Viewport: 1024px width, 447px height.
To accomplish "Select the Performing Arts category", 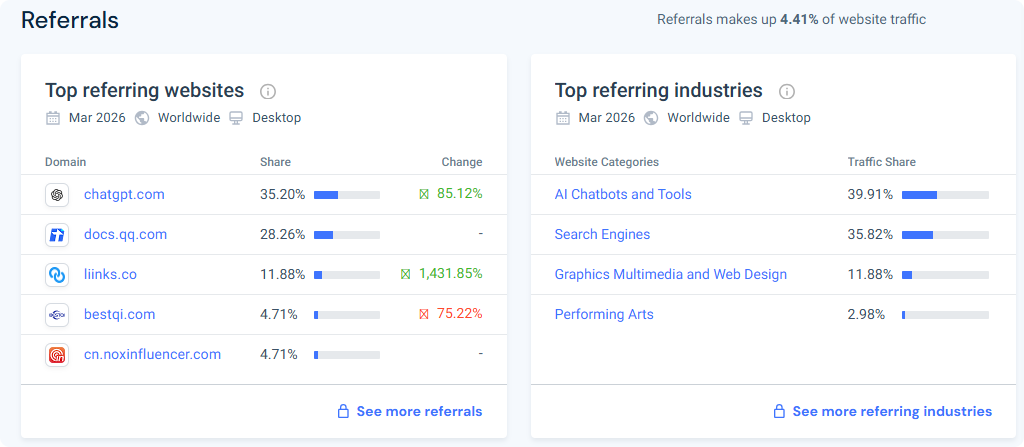I will tap(604, 315).
